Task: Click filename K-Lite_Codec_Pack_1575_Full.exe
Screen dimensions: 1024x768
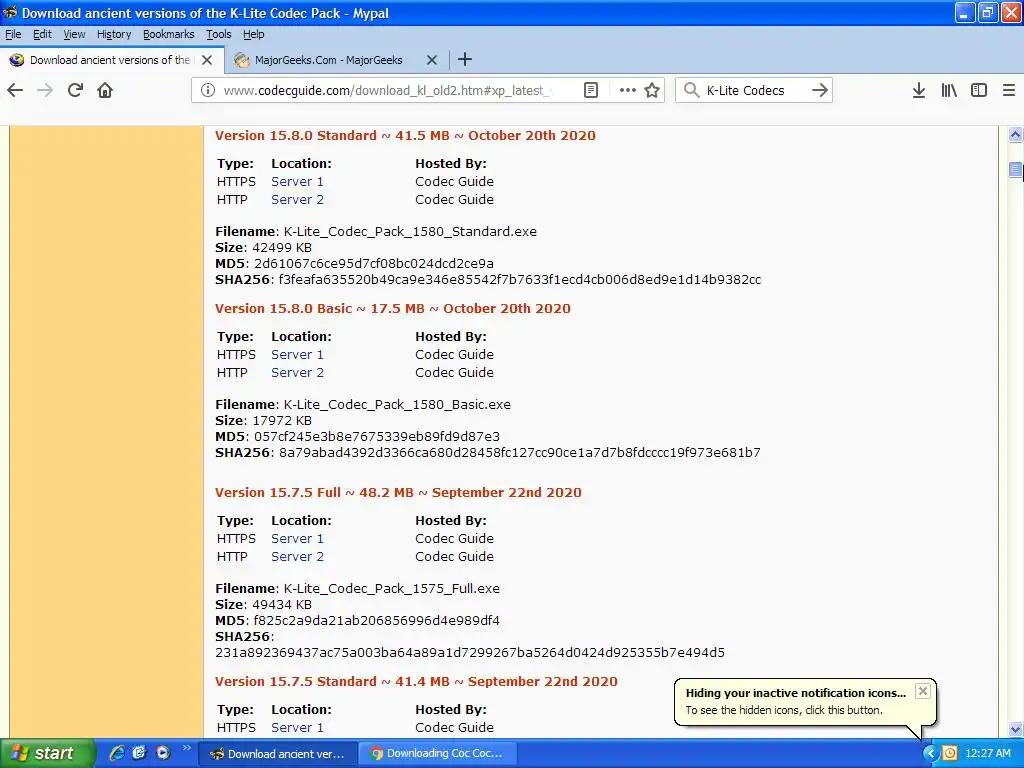Action: [x=392, y=589]
